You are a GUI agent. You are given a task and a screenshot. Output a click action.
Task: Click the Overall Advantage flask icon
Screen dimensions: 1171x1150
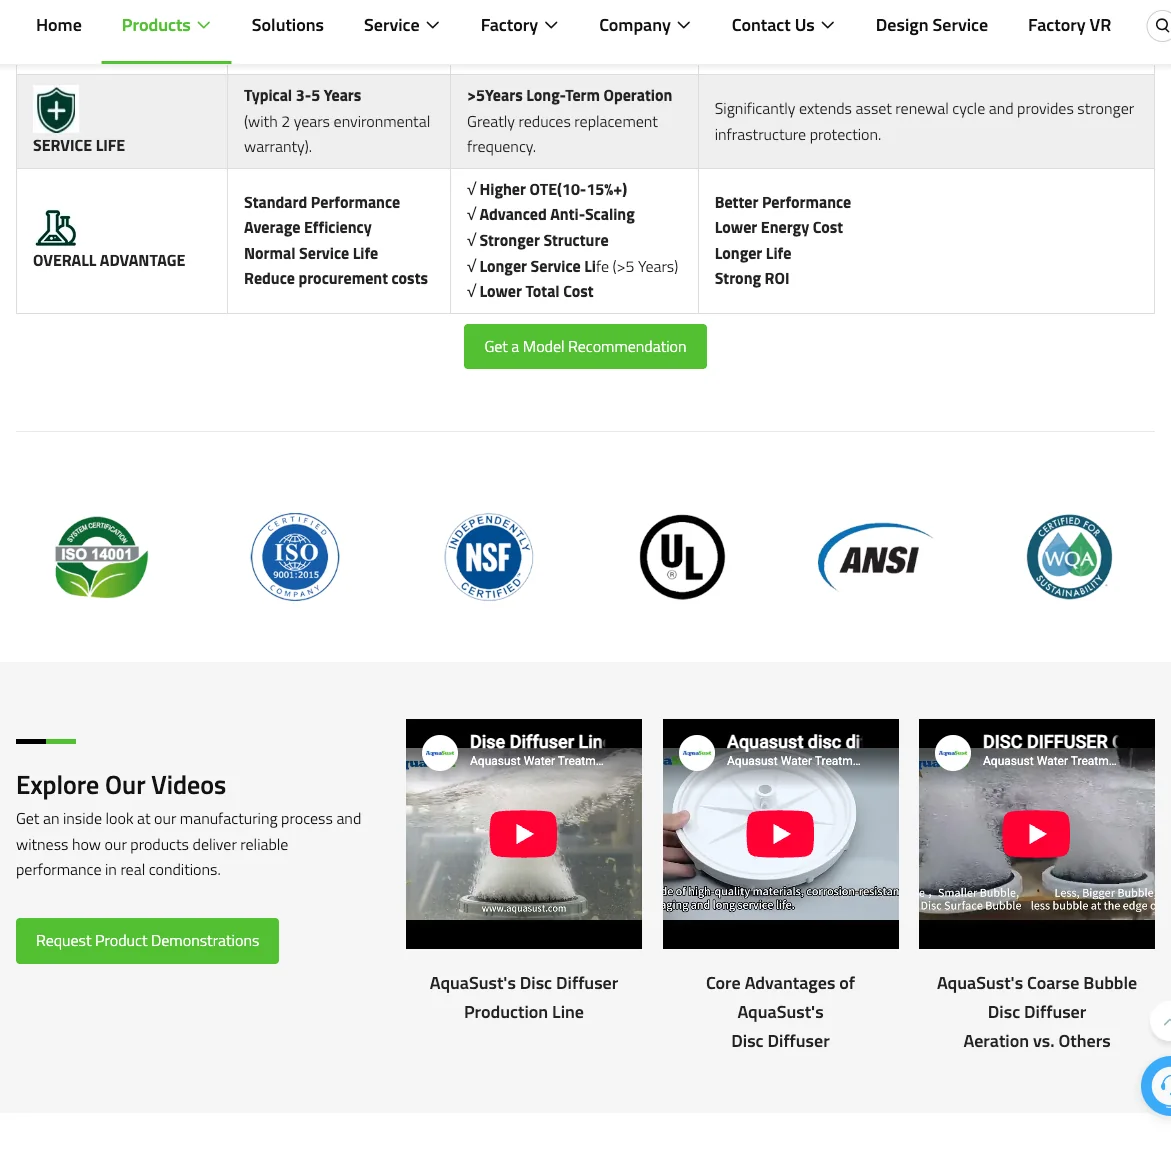pos(56,228)
